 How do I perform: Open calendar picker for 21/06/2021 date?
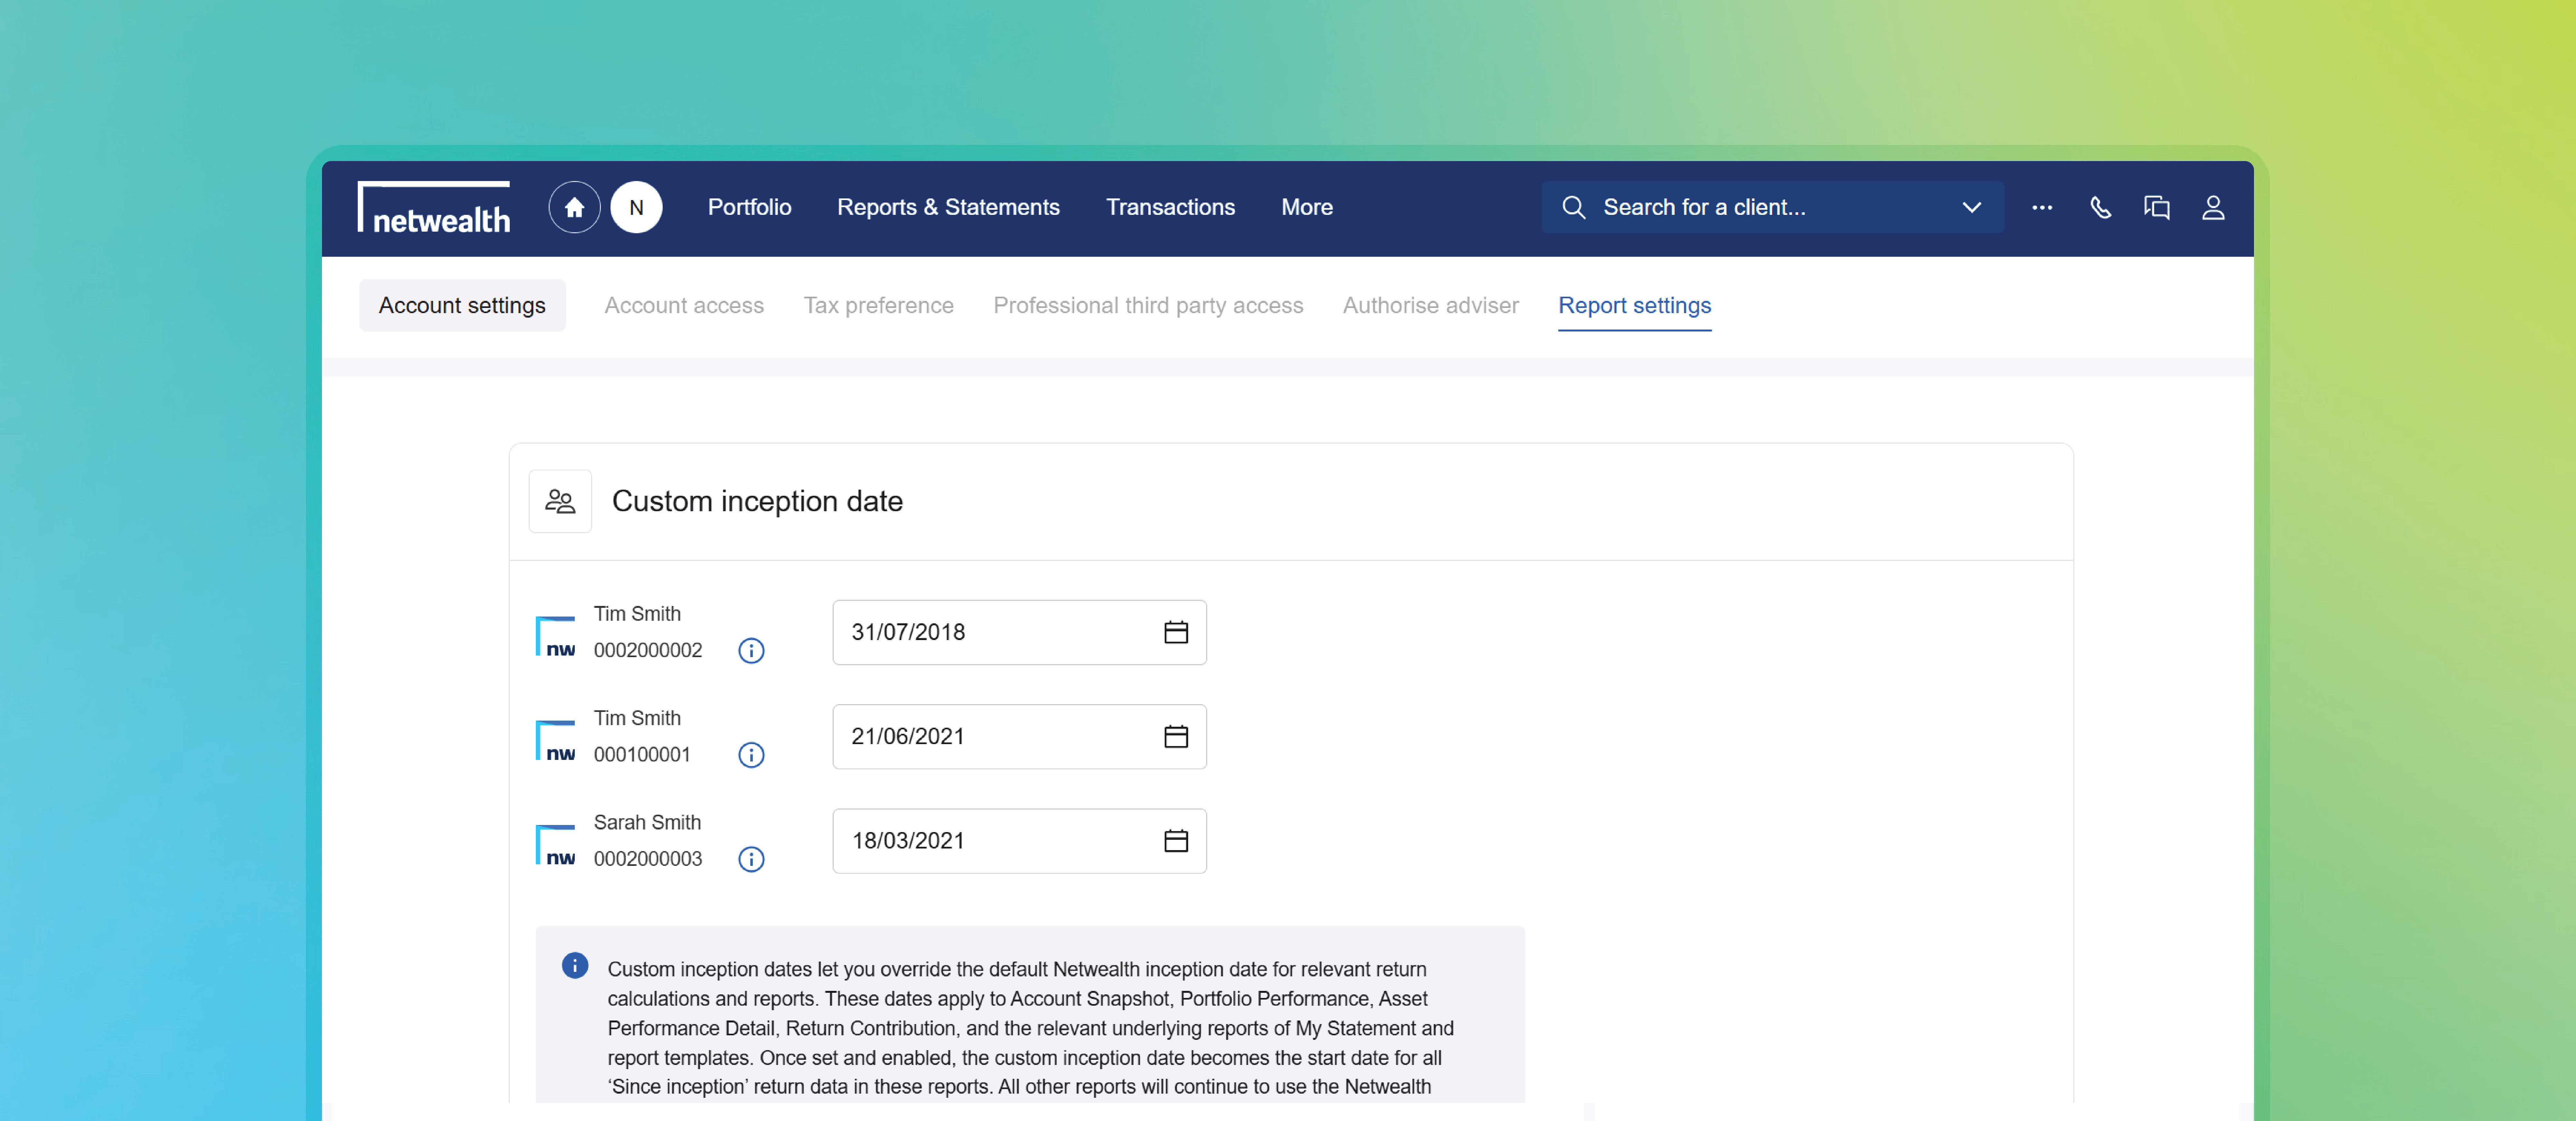(x=1176, y=736)
